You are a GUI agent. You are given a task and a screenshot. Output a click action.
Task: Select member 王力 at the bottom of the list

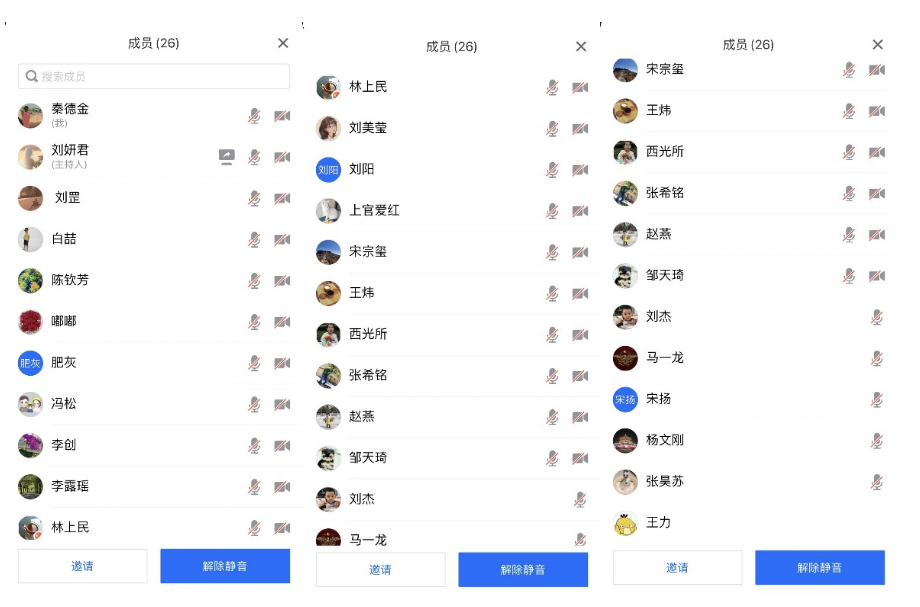tap(749, 523)
